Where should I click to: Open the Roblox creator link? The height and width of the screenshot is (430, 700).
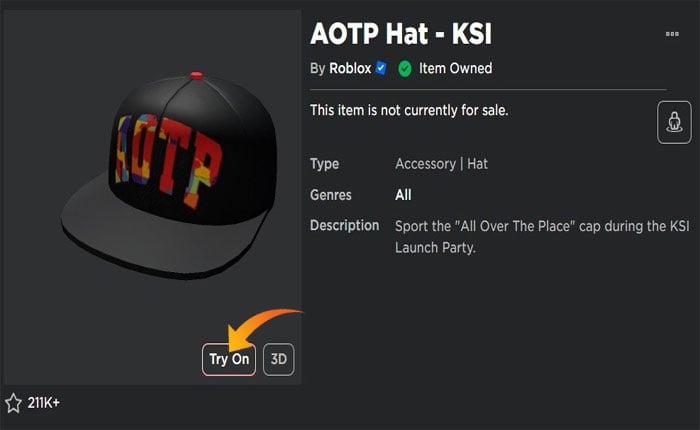pyautogui.click(x=350, y=69)
